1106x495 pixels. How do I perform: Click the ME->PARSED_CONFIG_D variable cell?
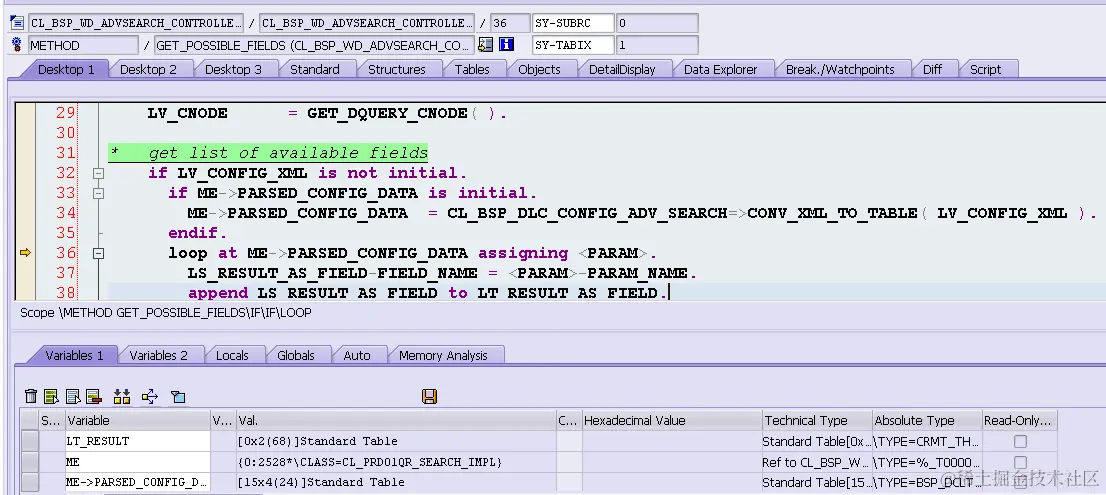(138, 482)
